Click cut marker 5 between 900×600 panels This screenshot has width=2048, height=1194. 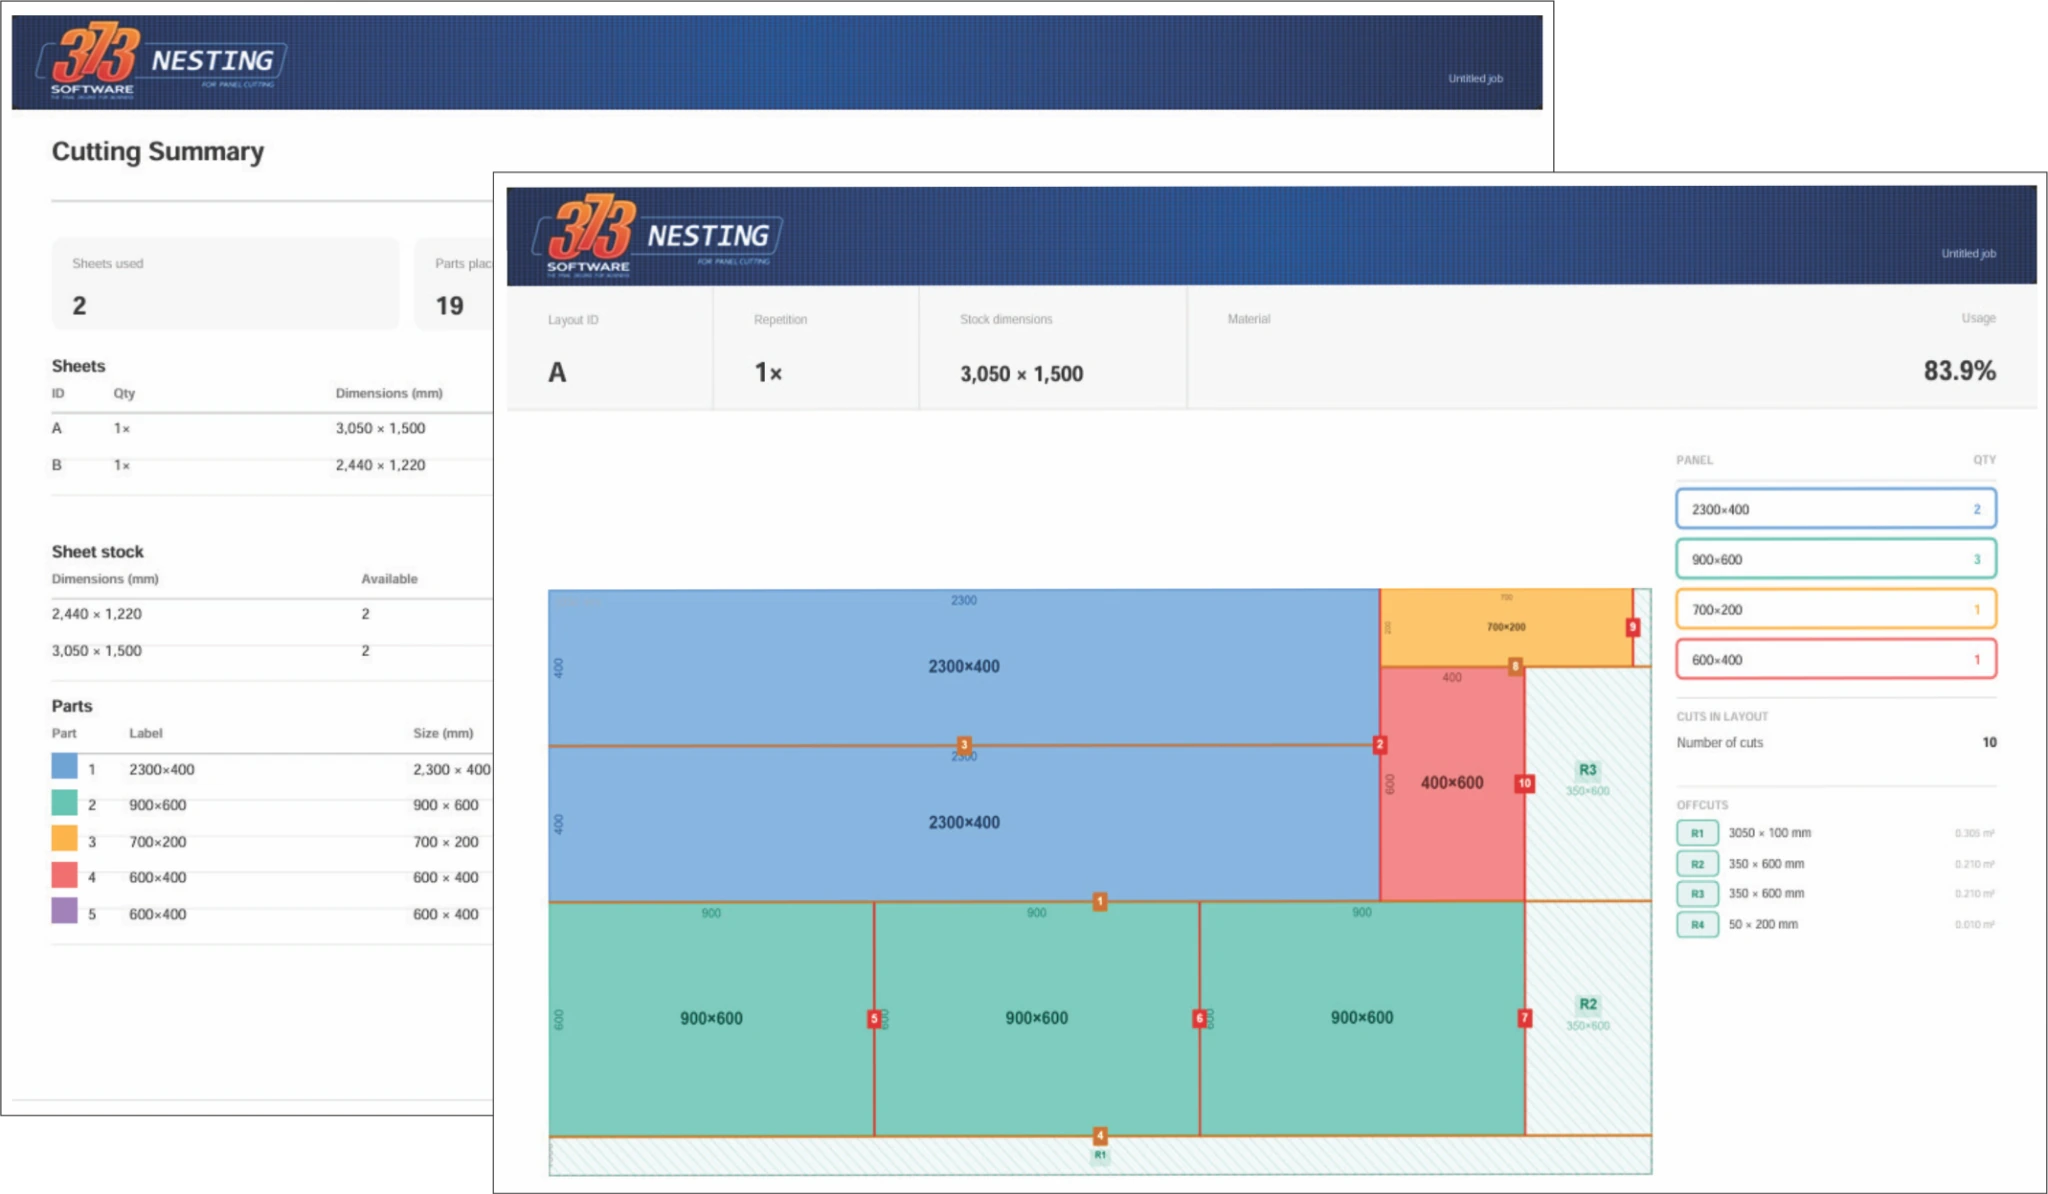pos(874,1019)
